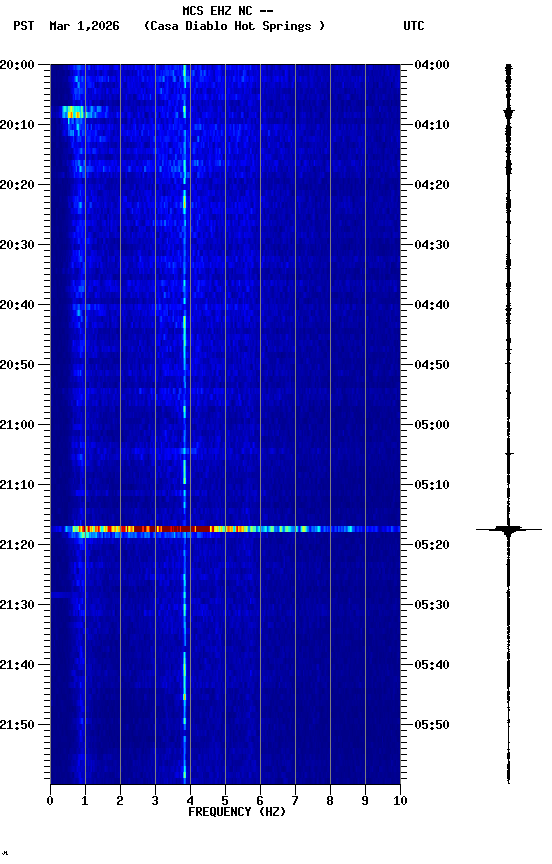
Task: Click the 21:50 PST time label
Action: (17, 725)
